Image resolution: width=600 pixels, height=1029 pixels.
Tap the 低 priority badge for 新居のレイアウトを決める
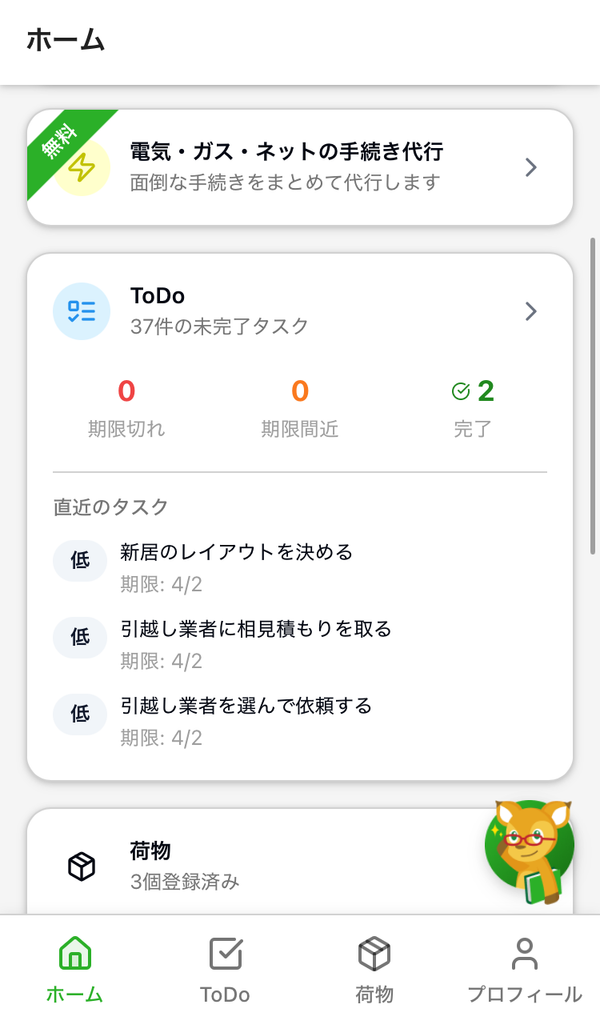pos(80,560)
